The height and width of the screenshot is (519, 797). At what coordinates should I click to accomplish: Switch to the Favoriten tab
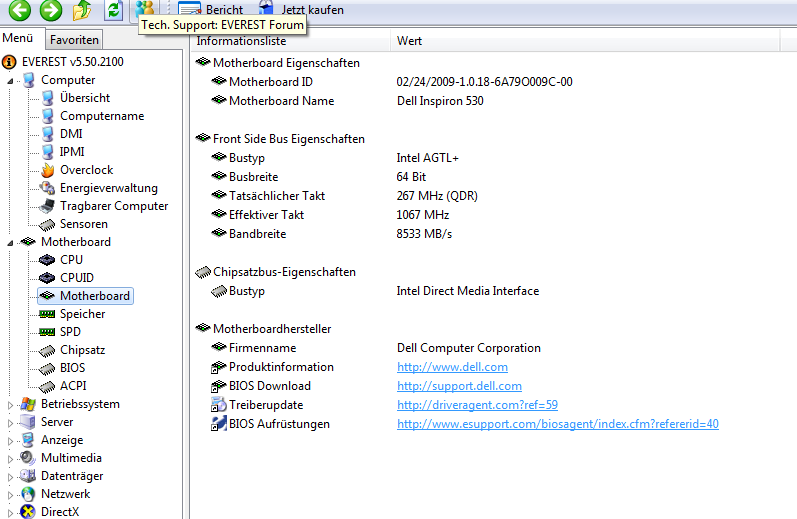[x=74, y=40]
